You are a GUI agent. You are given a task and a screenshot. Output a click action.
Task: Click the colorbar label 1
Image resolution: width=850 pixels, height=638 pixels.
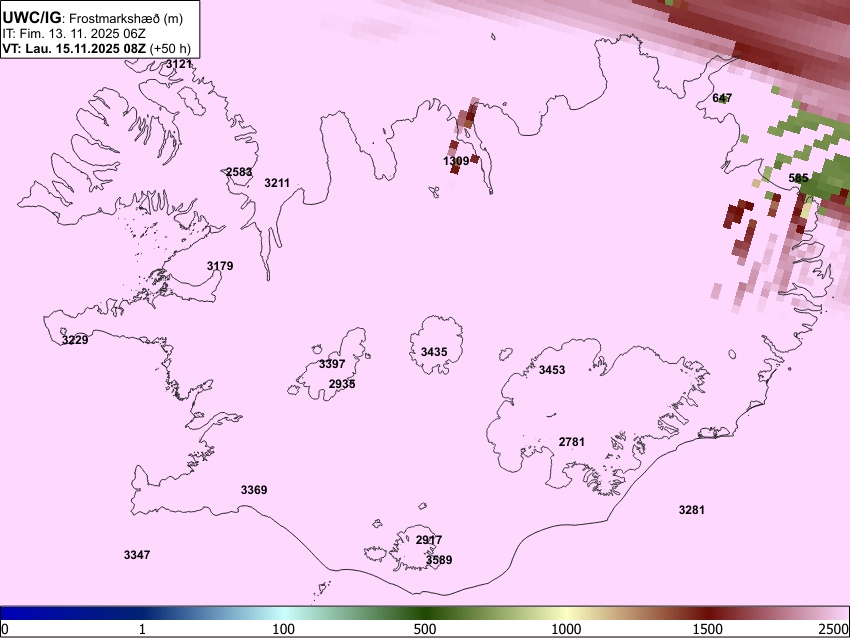pyautogui.click(x=142, y=629)
